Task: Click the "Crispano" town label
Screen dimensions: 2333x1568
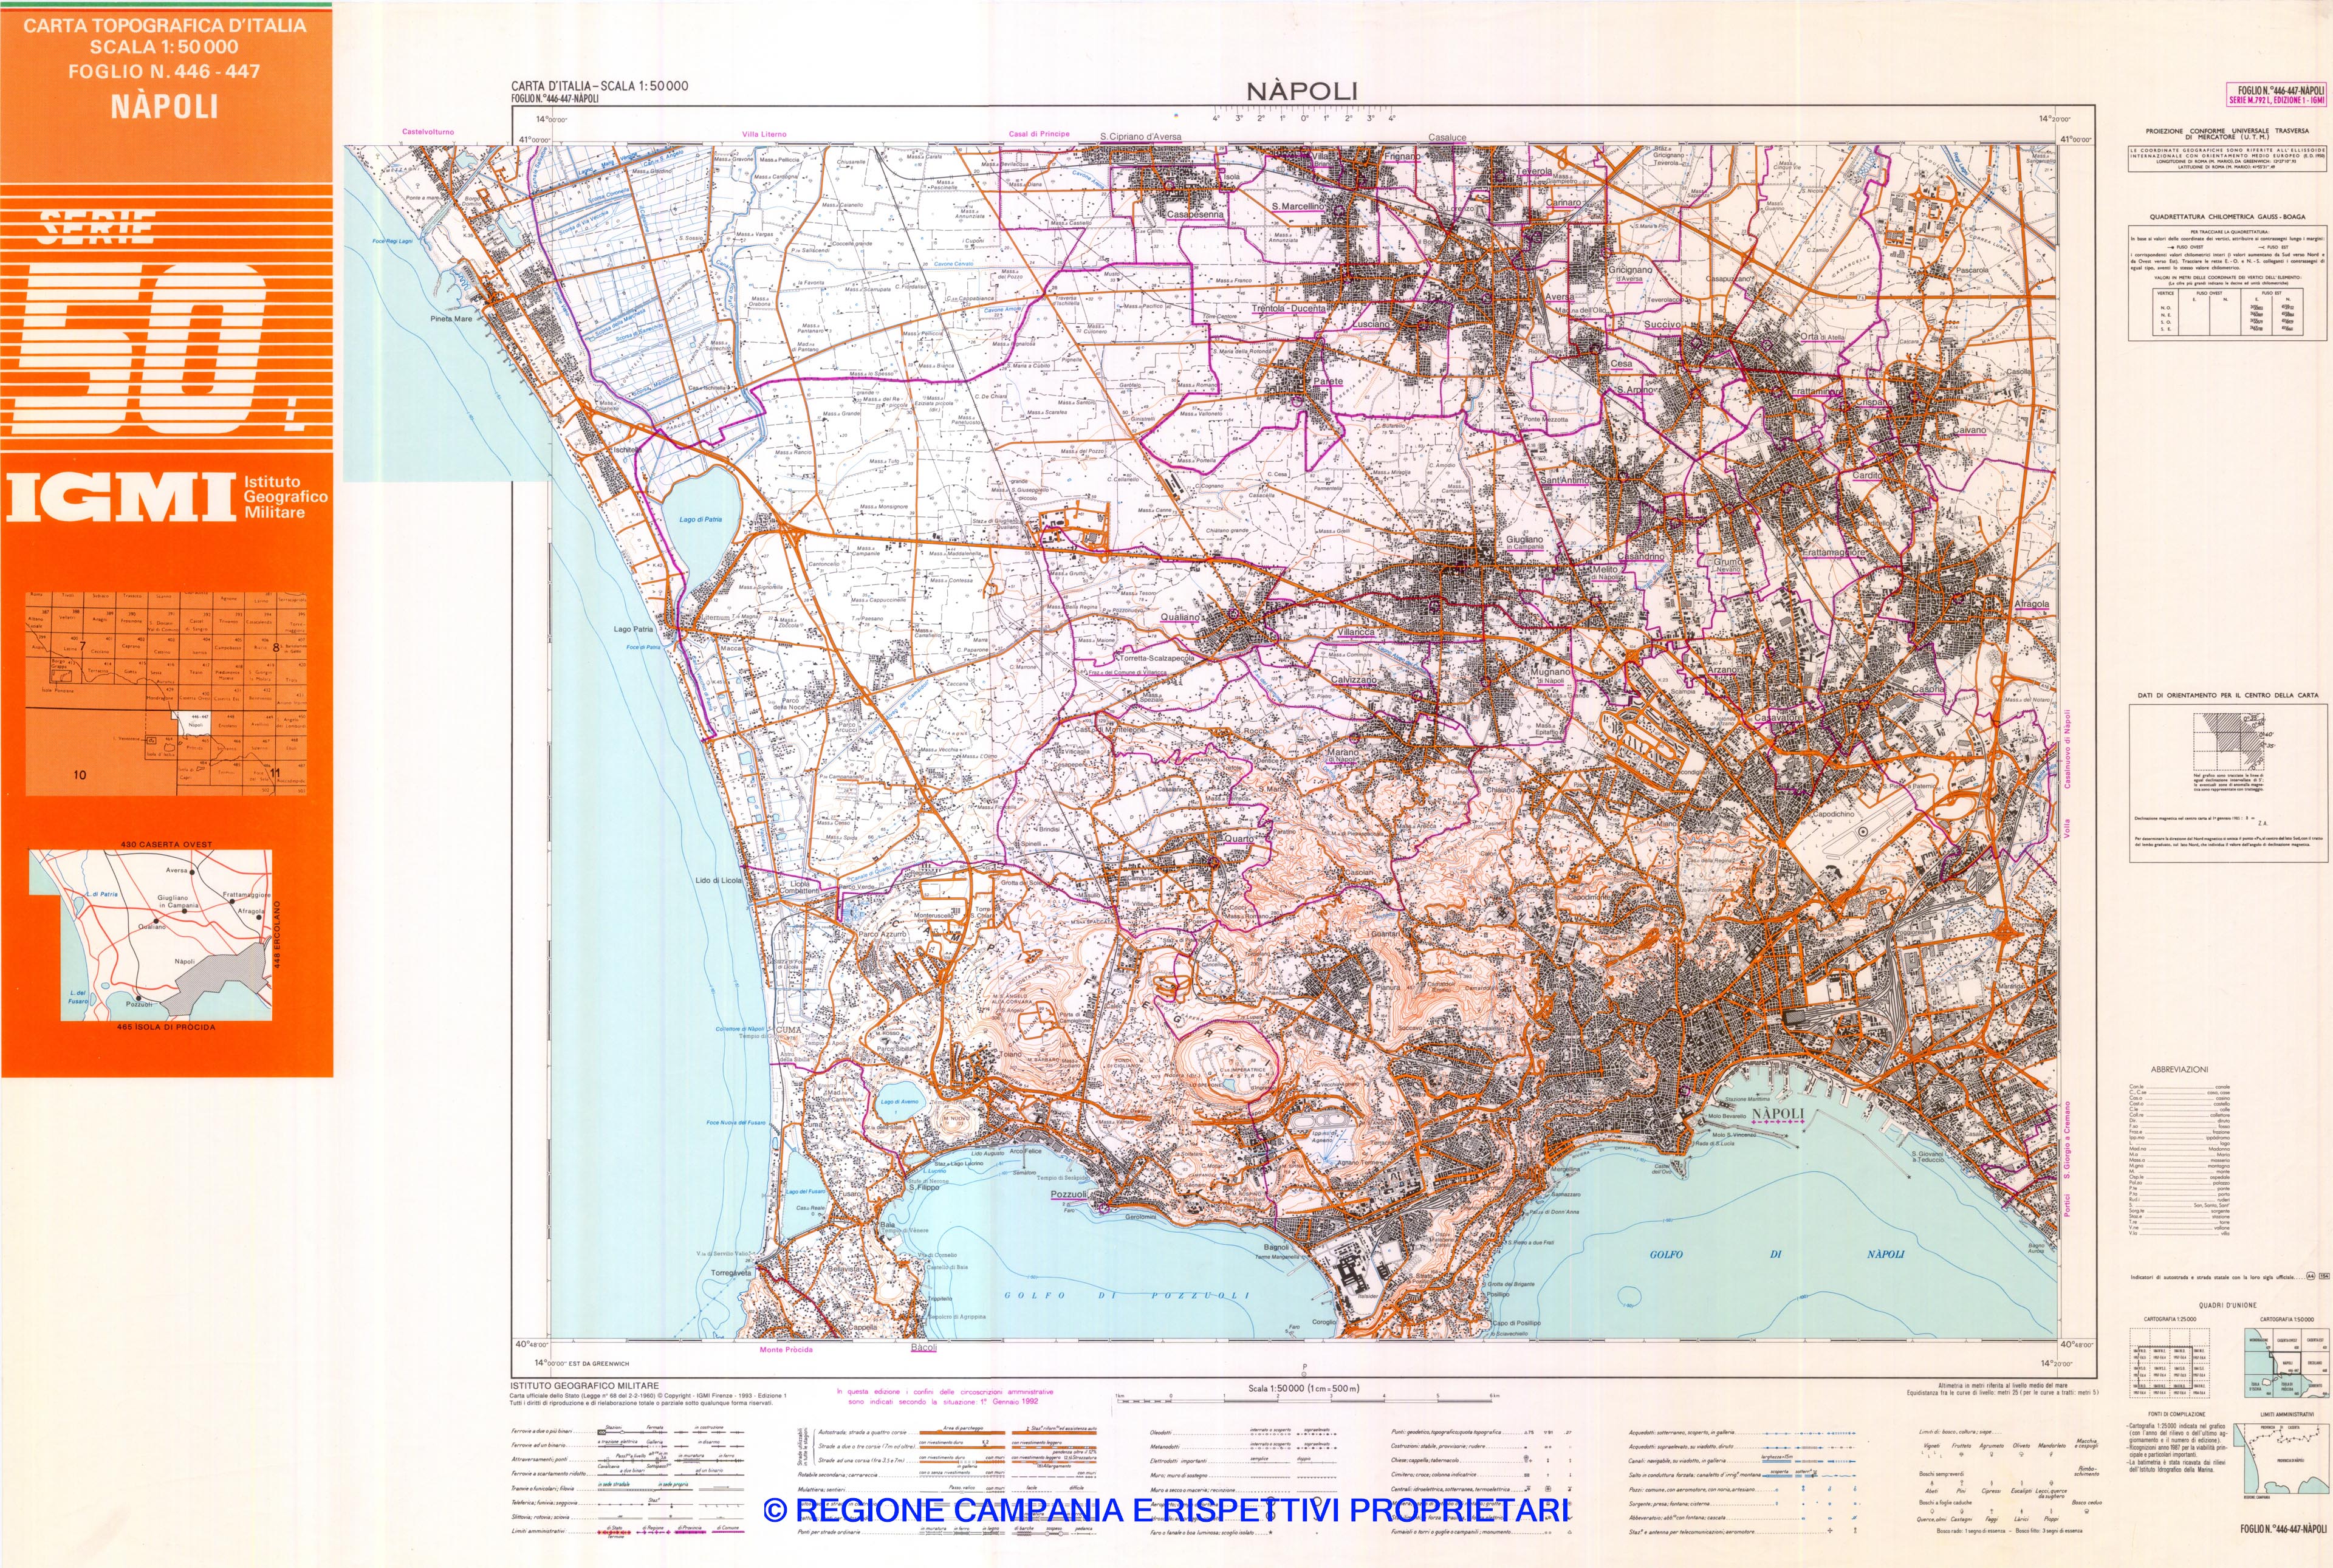Action: [1873, 403]
